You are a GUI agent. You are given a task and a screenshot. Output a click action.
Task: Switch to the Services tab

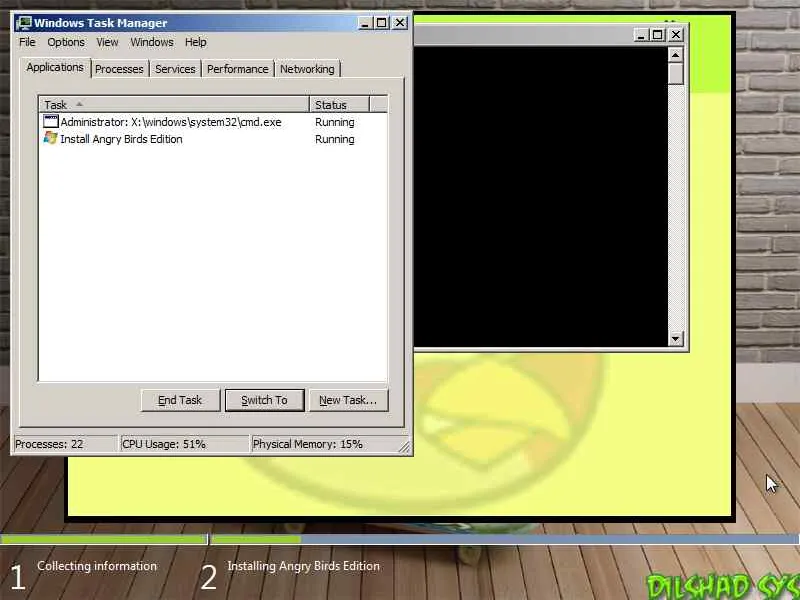(x=175, y=69)
